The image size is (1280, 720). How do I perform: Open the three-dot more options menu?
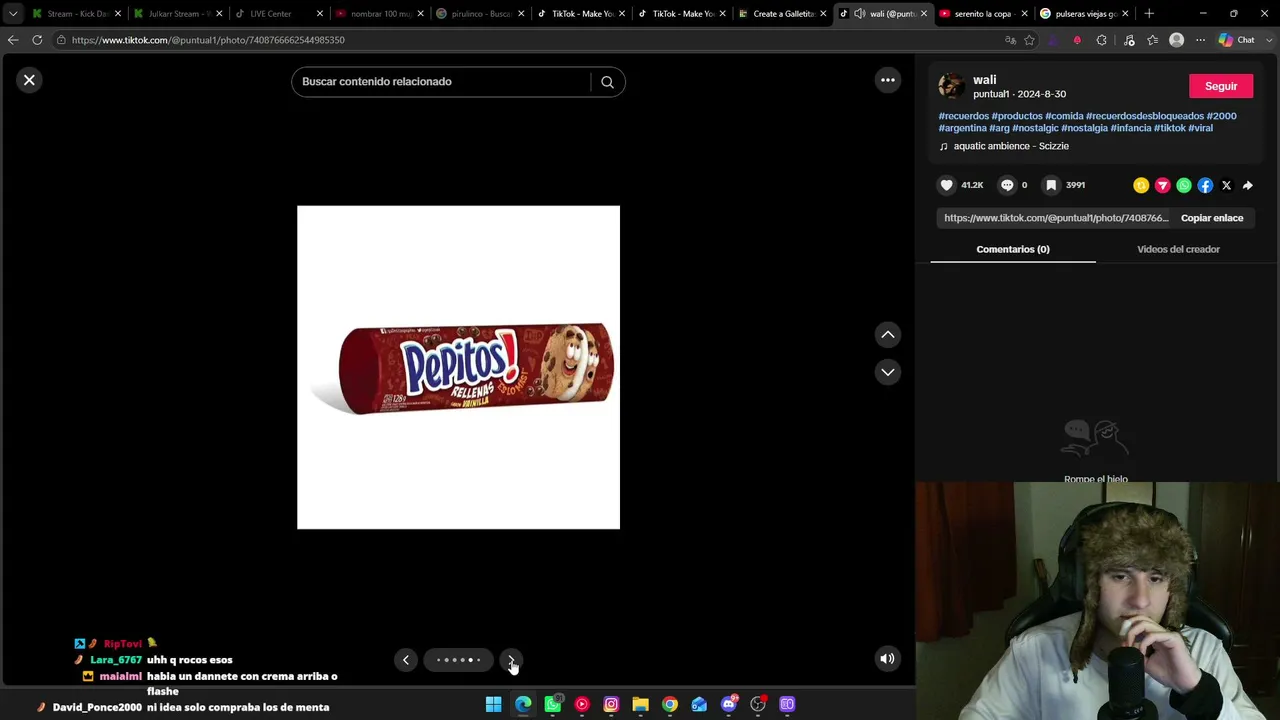[887, 80]
